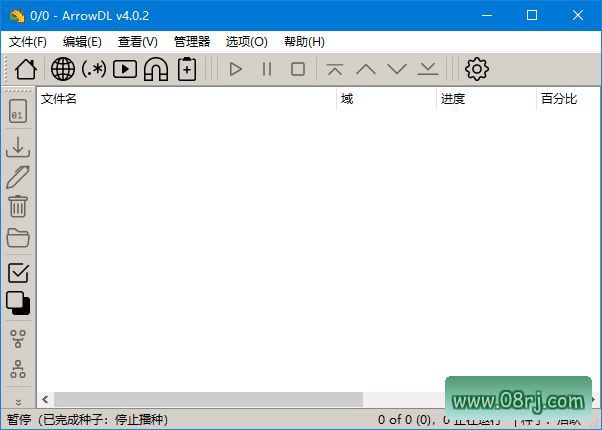This screenshot has width=602, height=430.
Task: Click the video stream download icon
Action: click(x=125, y=69)
